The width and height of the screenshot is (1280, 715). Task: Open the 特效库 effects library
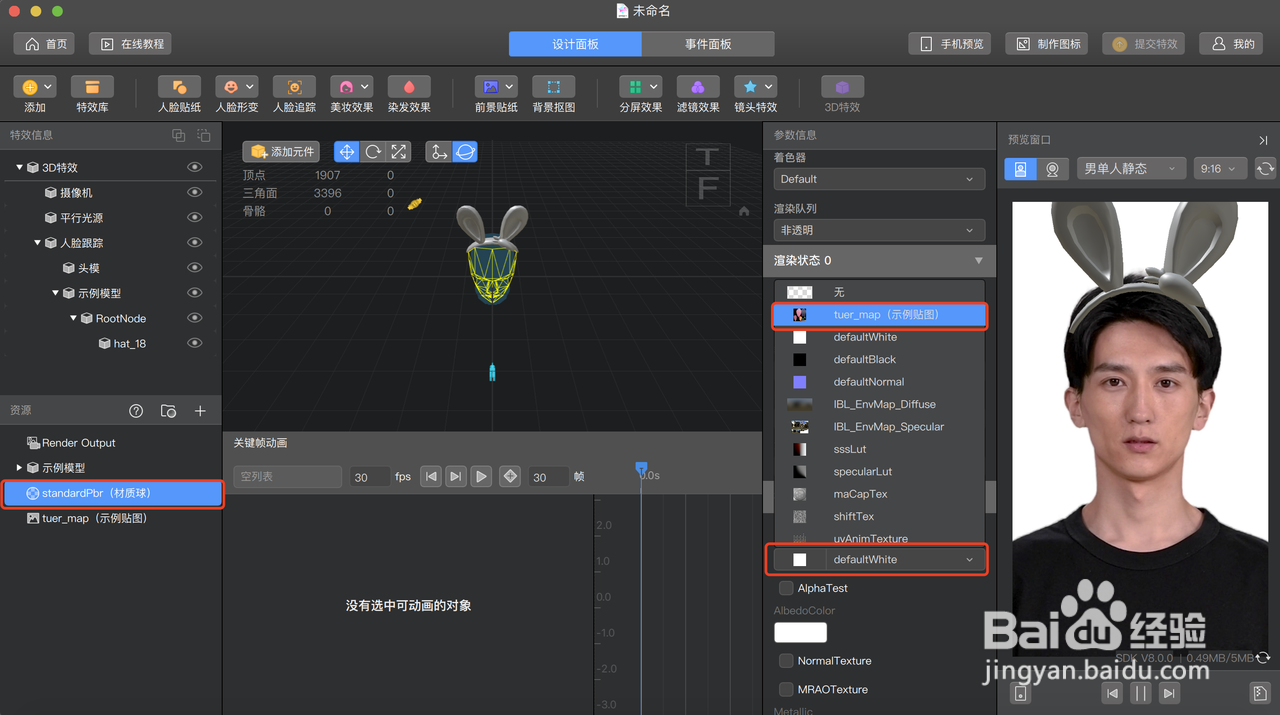(92, 87)
